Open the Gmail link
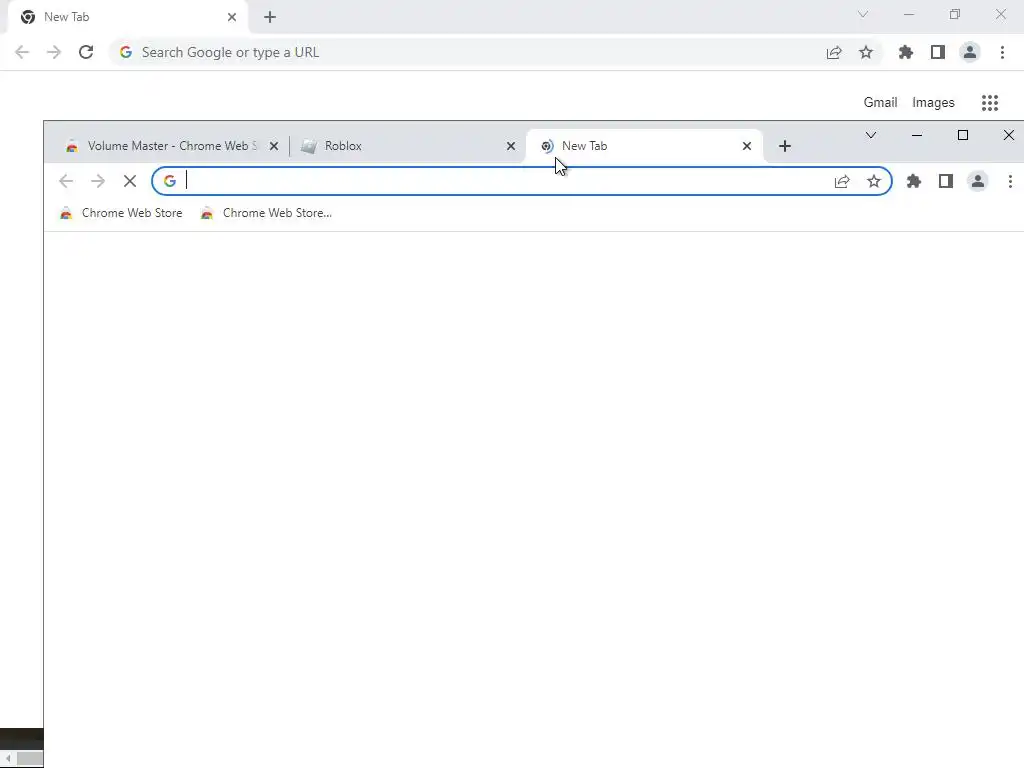 click(x=880, y=103)
